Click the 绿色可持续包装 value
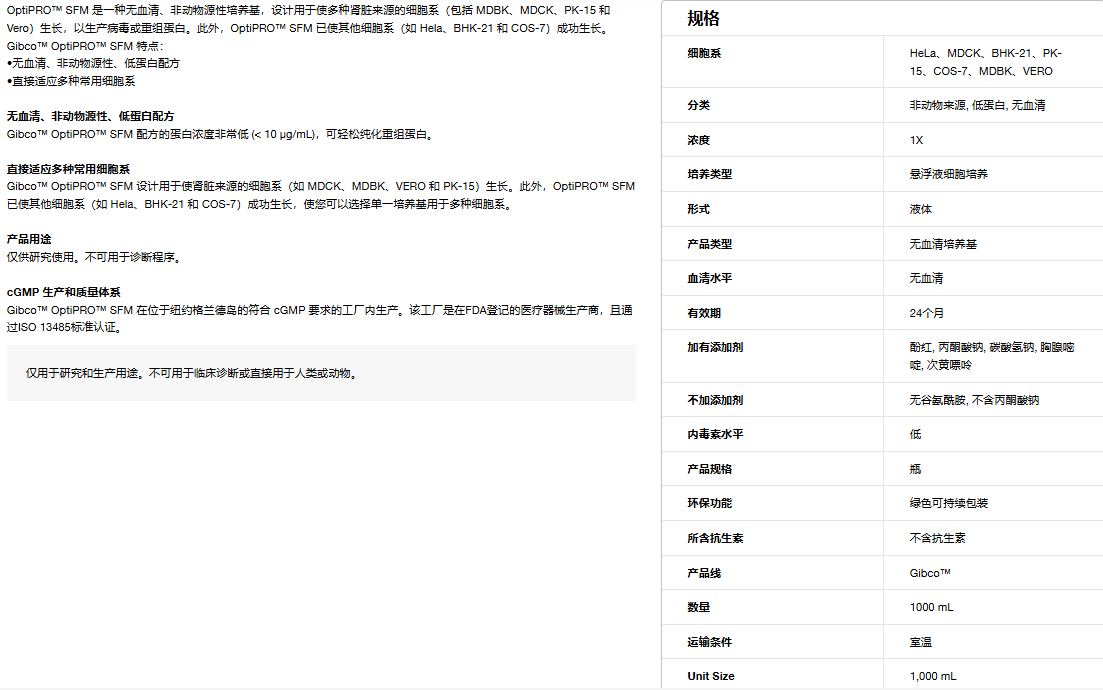Image resolution: width=1103 pixels, height=690 pixels. [x=948, y=504]
